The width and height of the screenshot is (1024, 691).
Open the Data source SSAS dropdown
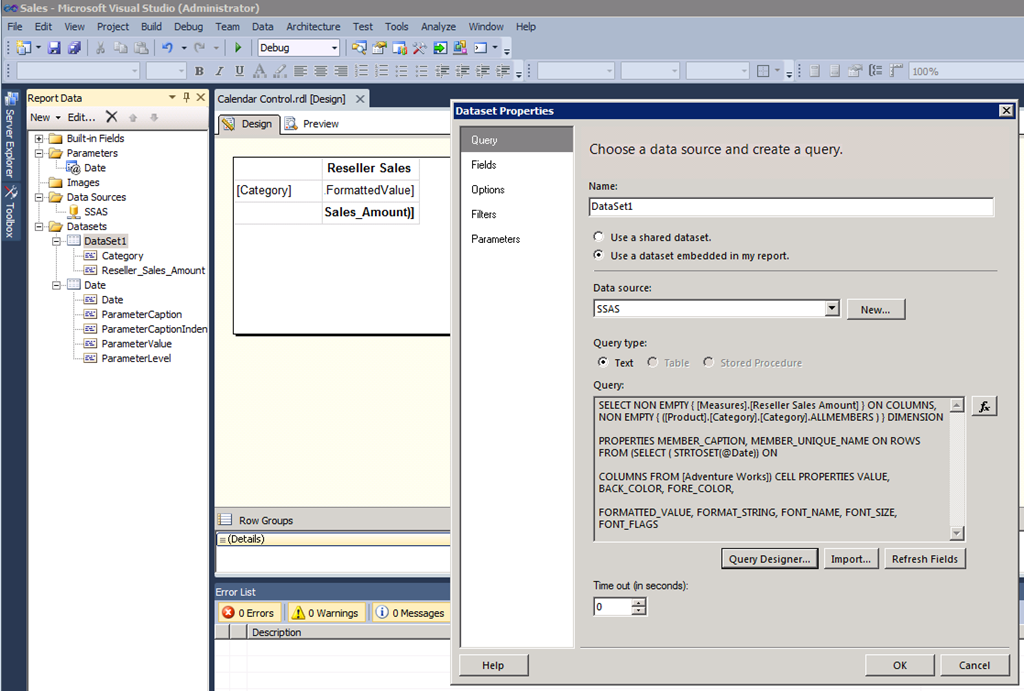(x=831, y=310)
